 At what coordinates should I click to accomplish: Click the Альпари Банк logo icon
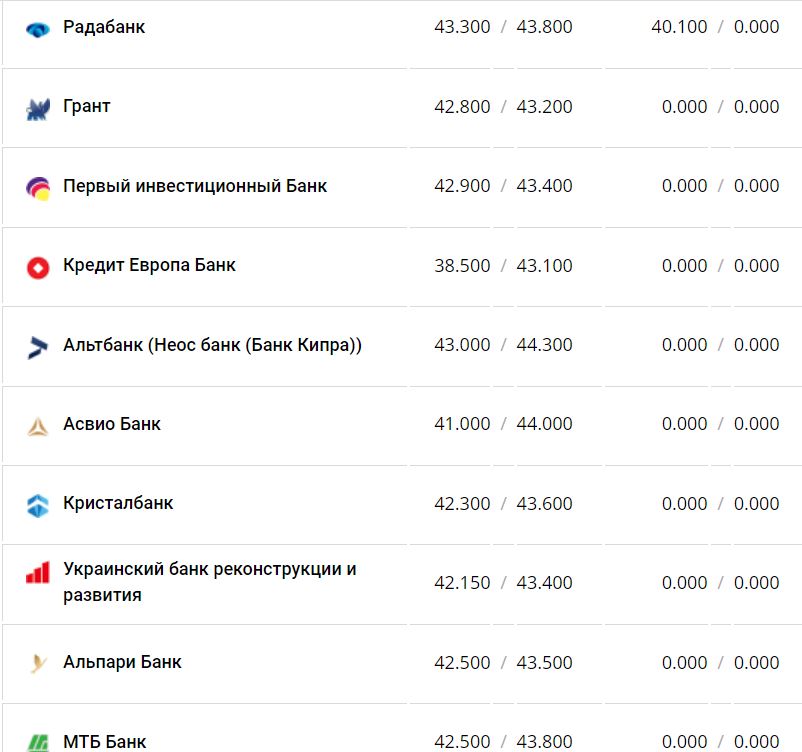38,663
